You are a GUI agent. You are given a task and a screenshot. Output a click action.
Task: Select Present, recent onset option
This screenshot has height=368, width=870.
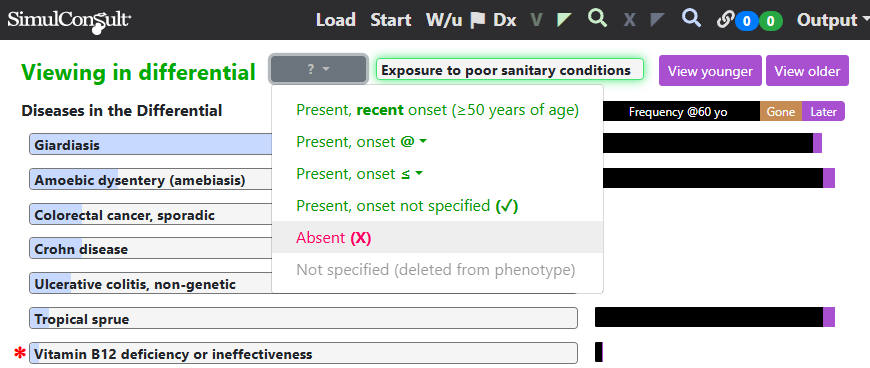coord(437,110)
